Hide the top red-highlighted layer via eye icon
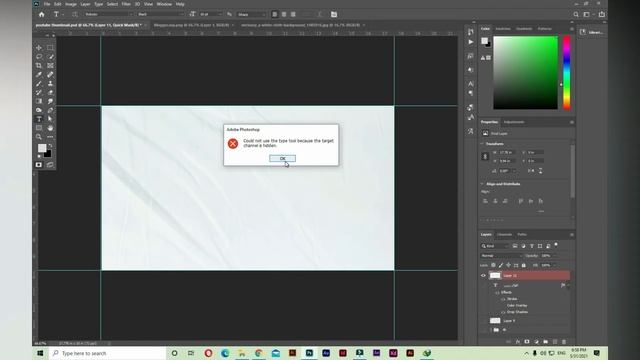The width and height of the screenshot is (640, 360). tap(483, 276)
